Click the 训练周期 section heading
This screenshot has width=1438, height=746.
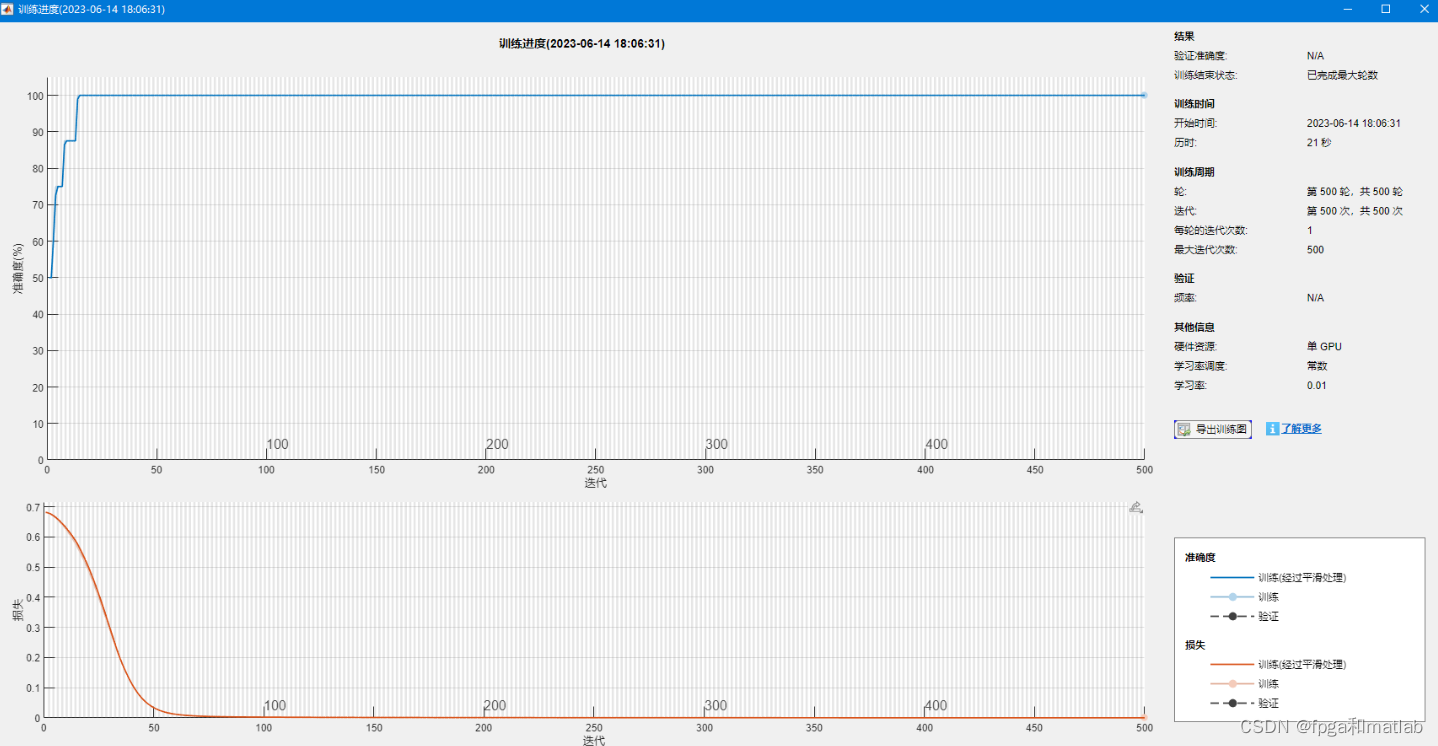(1194, 172)
